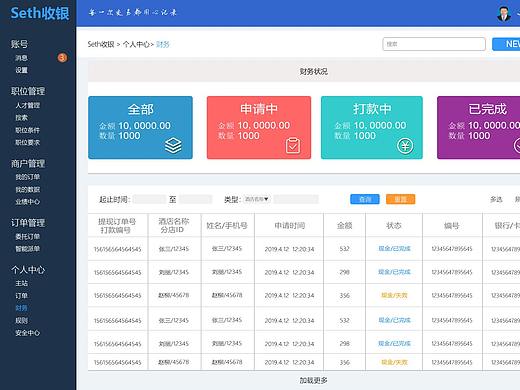Click the 订单管理 sidebar section heading
This screenshot has width=520, height=390.
(28, 223)
